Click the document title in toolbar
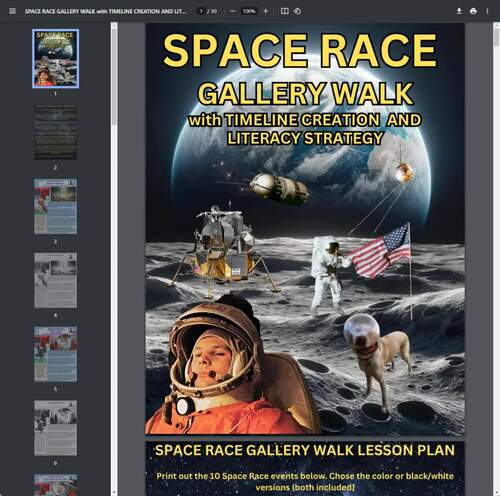The height and width of the screenshot is (496, 500). (105, 11)
